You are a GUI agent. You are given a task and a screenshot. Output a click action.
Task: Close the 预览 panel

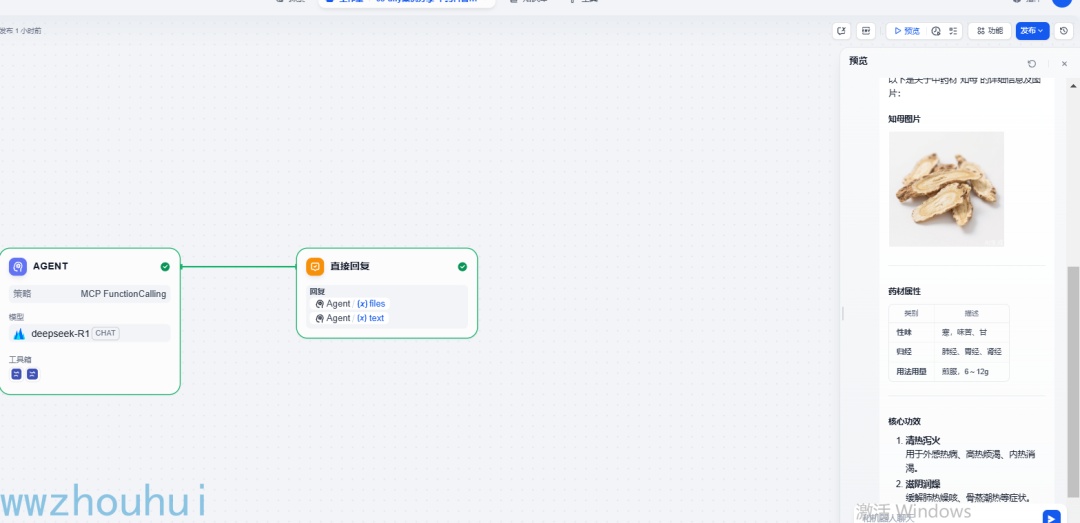1064,63
